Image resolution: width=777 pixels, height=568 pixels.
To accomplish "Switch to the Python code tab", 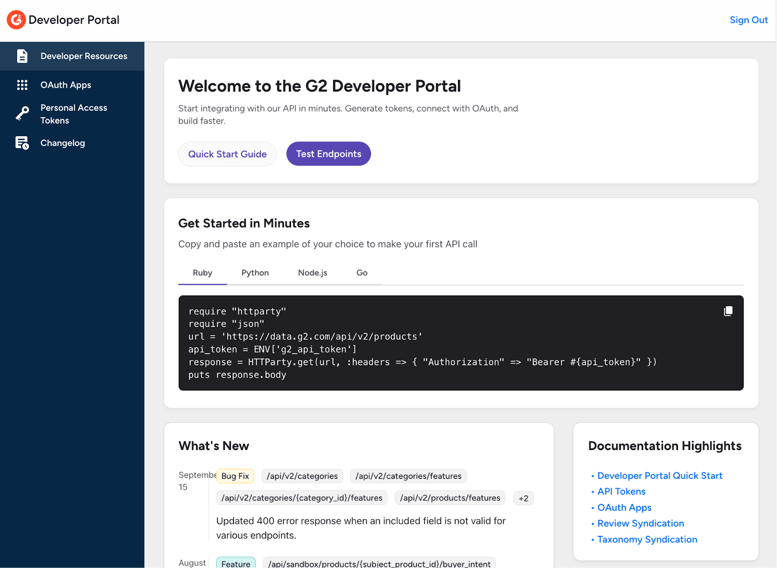I will click(255, 273).
